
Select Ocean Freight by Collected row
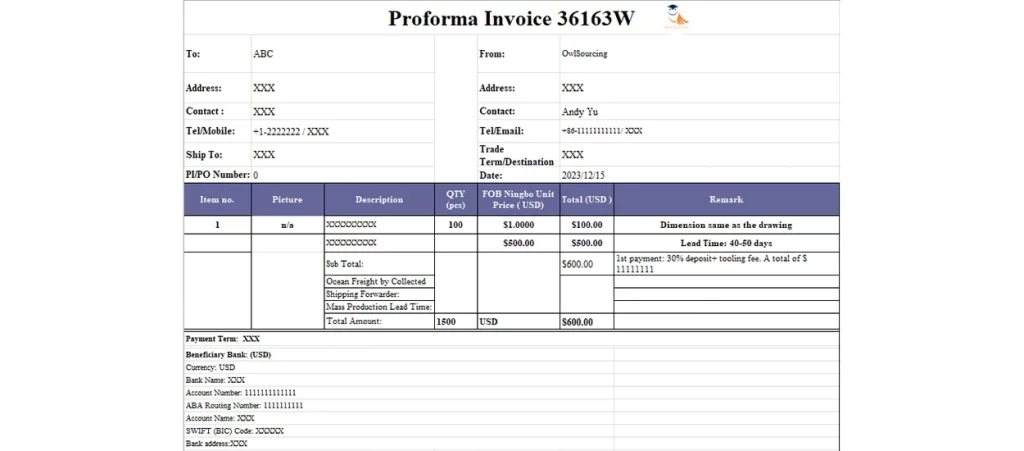pos(379,281)
